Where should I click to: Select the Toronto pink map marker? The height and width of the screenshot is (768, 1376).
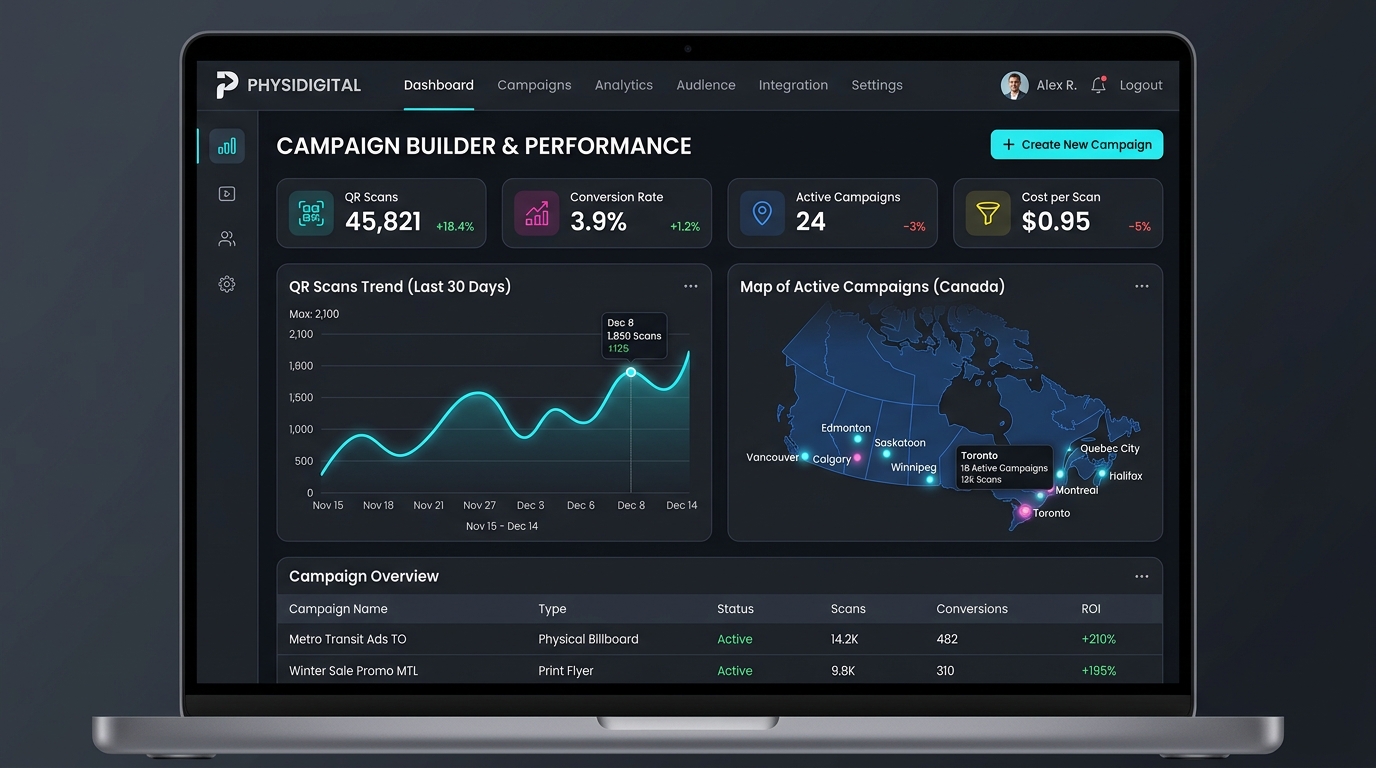[x=1024, y=511]
